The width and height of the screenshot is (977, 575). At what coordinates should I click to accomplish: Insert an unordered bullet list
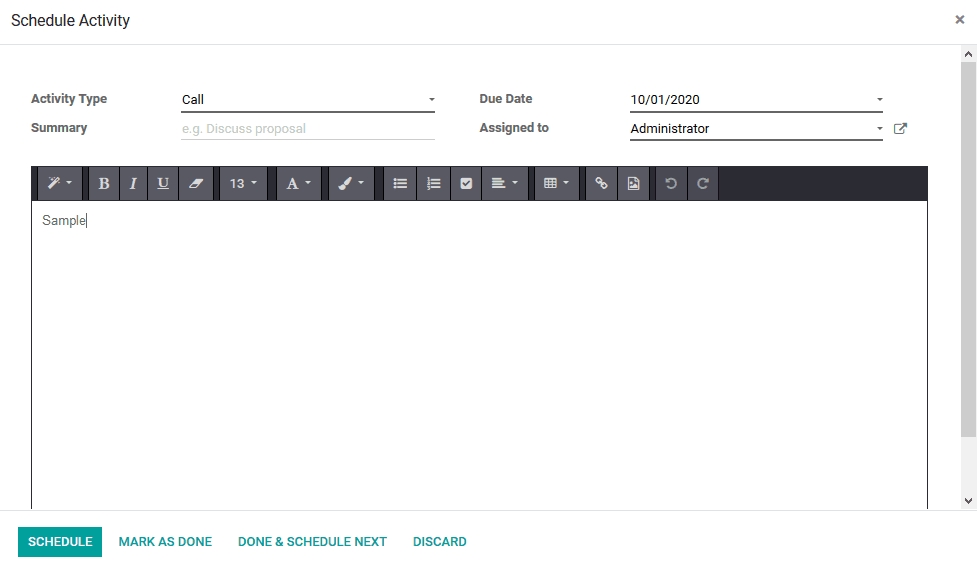(400, 184)
